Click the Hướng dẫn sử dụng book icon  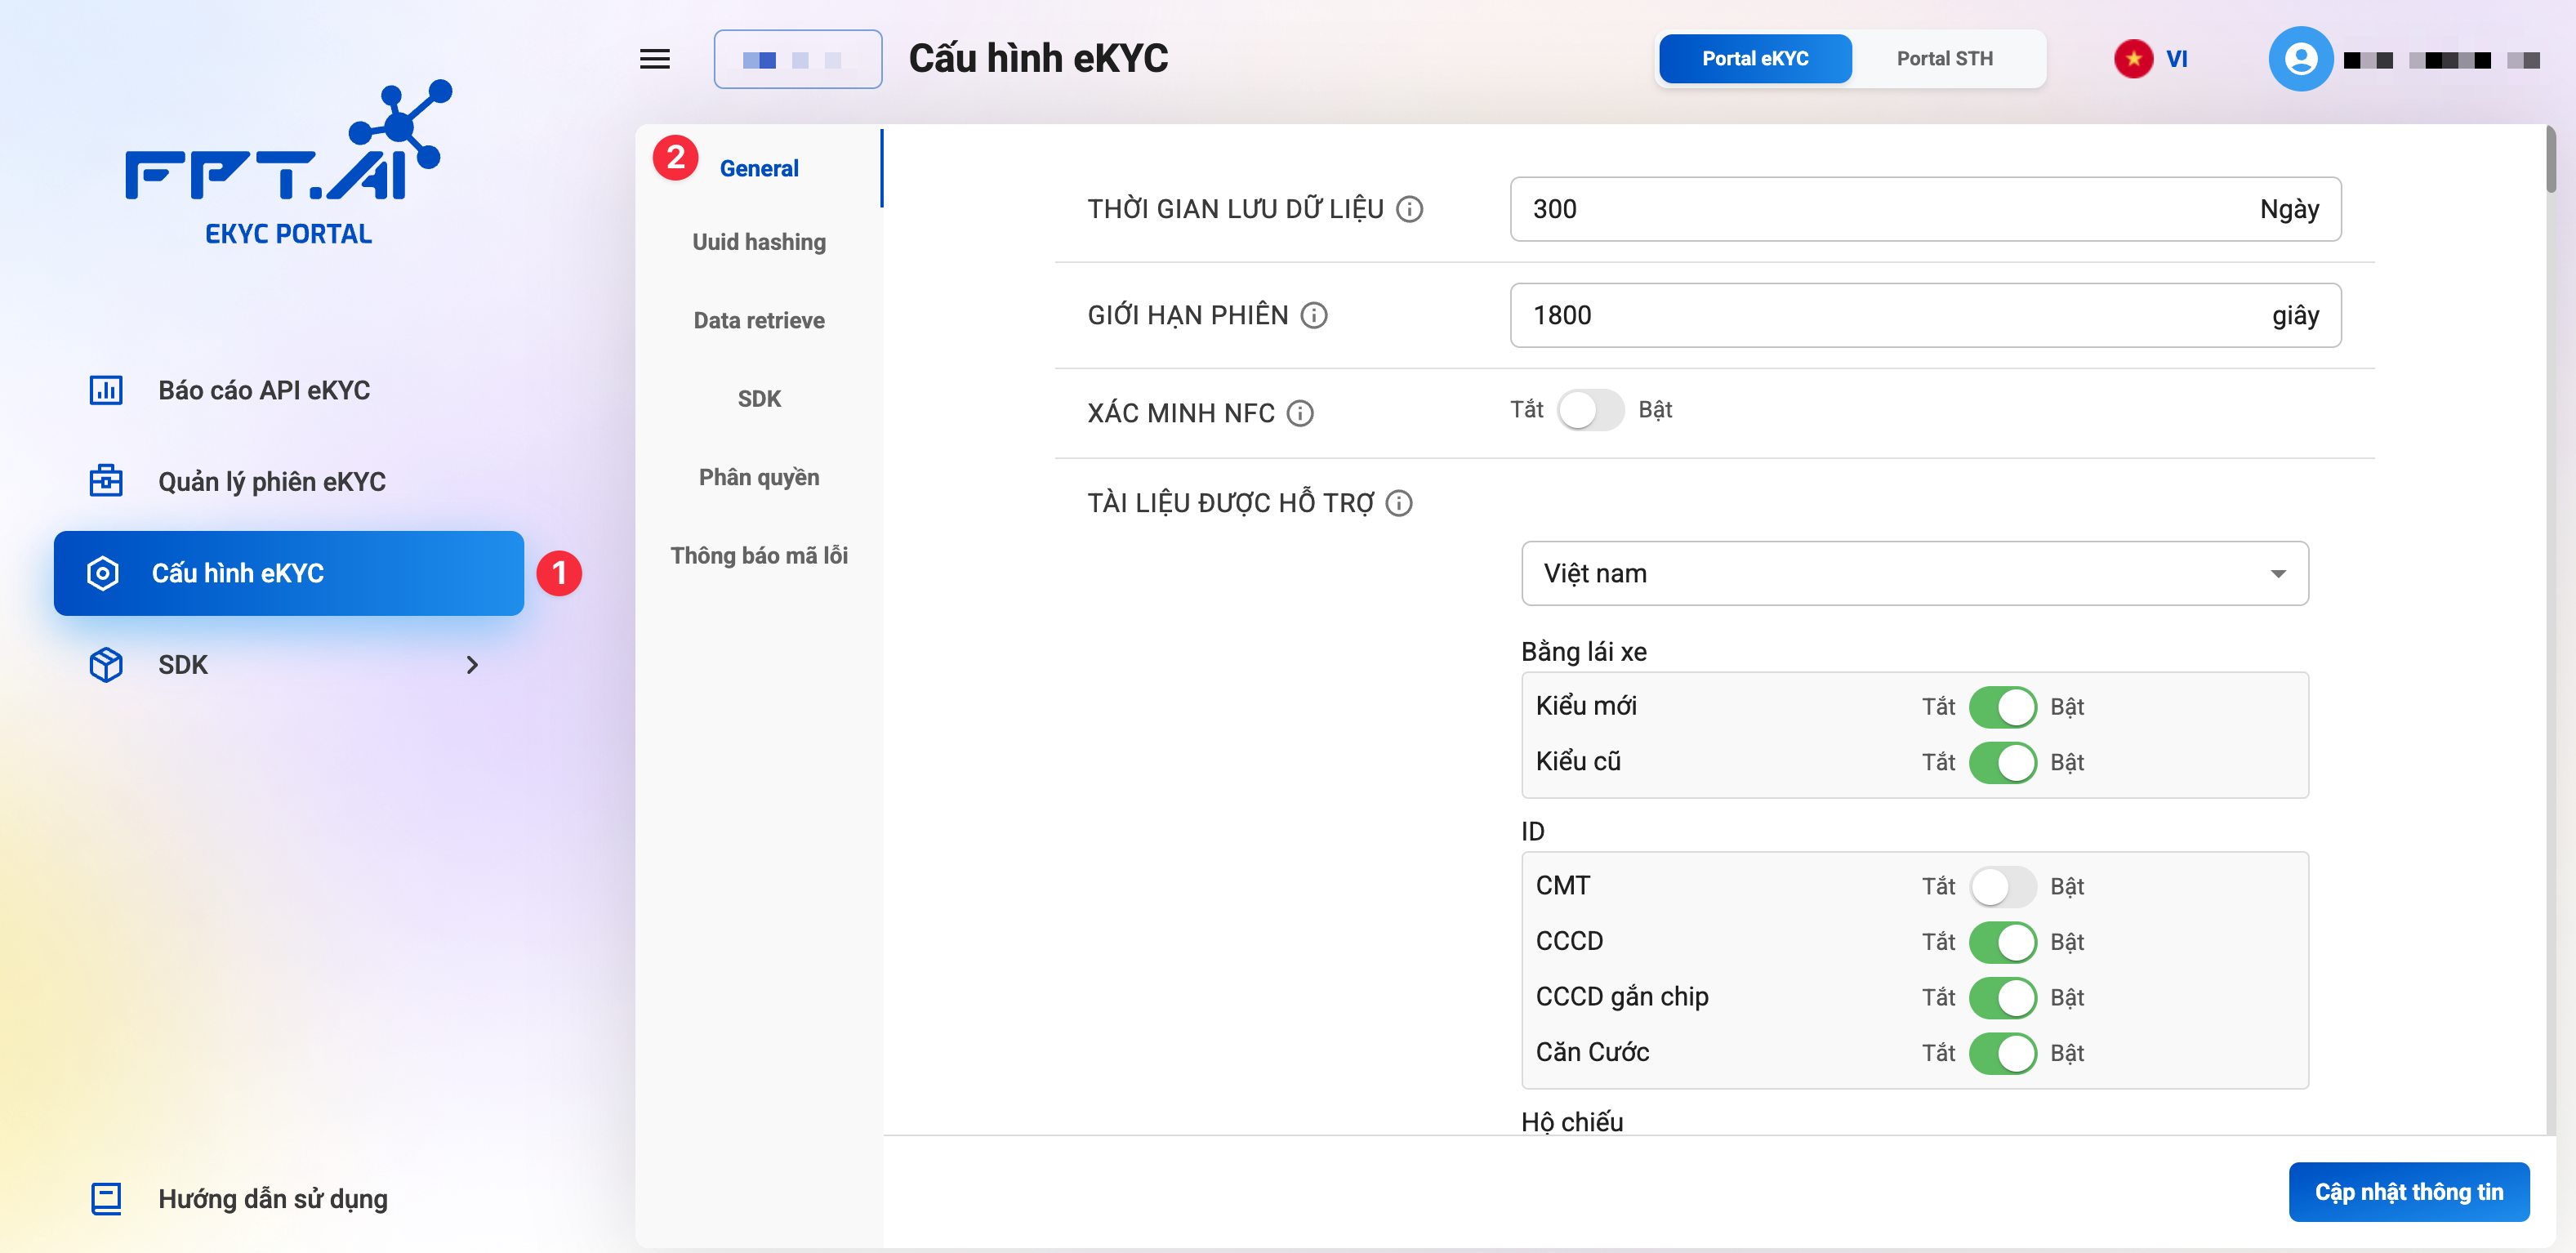[x=106, y=1198]
